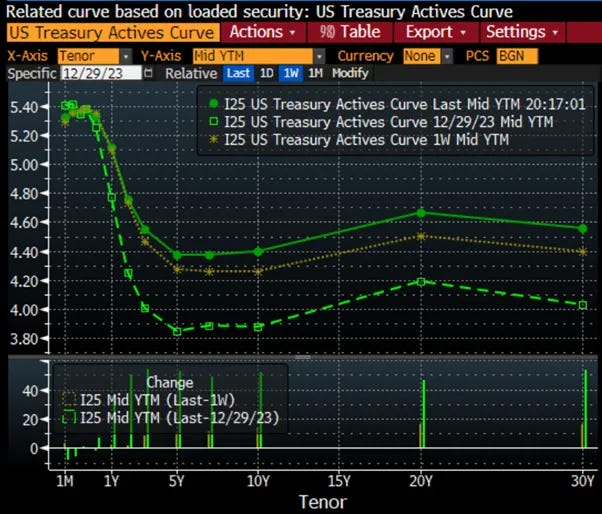Viewport: 602px width, 514px height.
Task: Toggle the 1W relative period
Action: tap(291, 73)
